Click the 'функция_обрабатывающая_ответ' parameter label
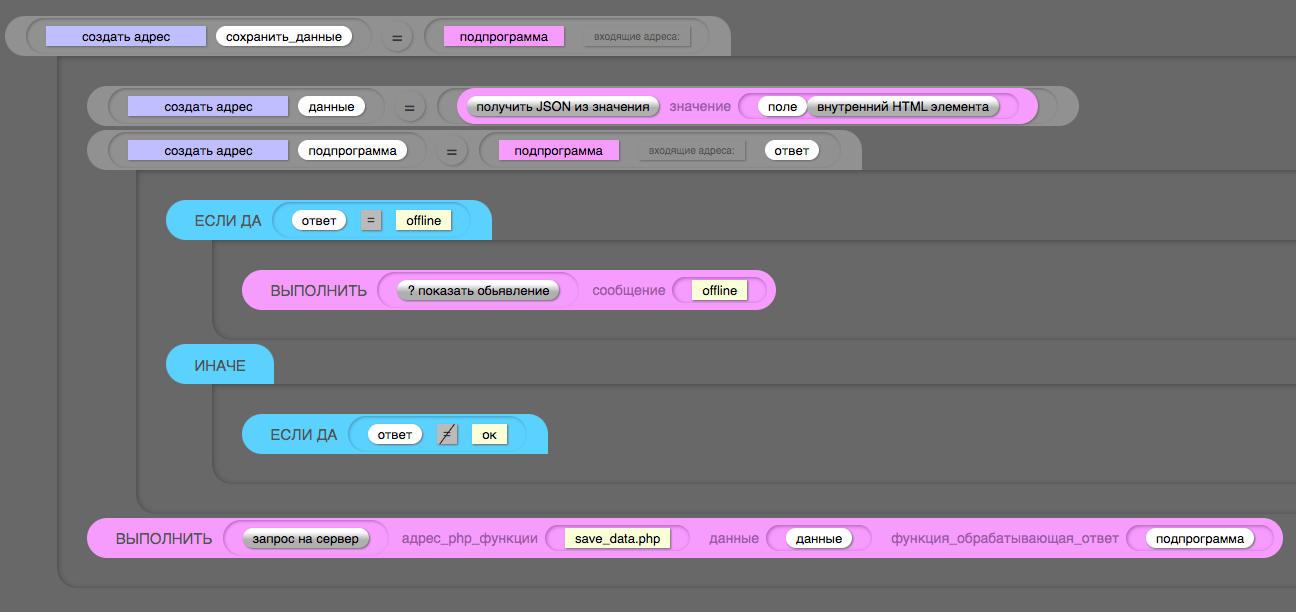 pyautogui.click(x=1004, y=539)
